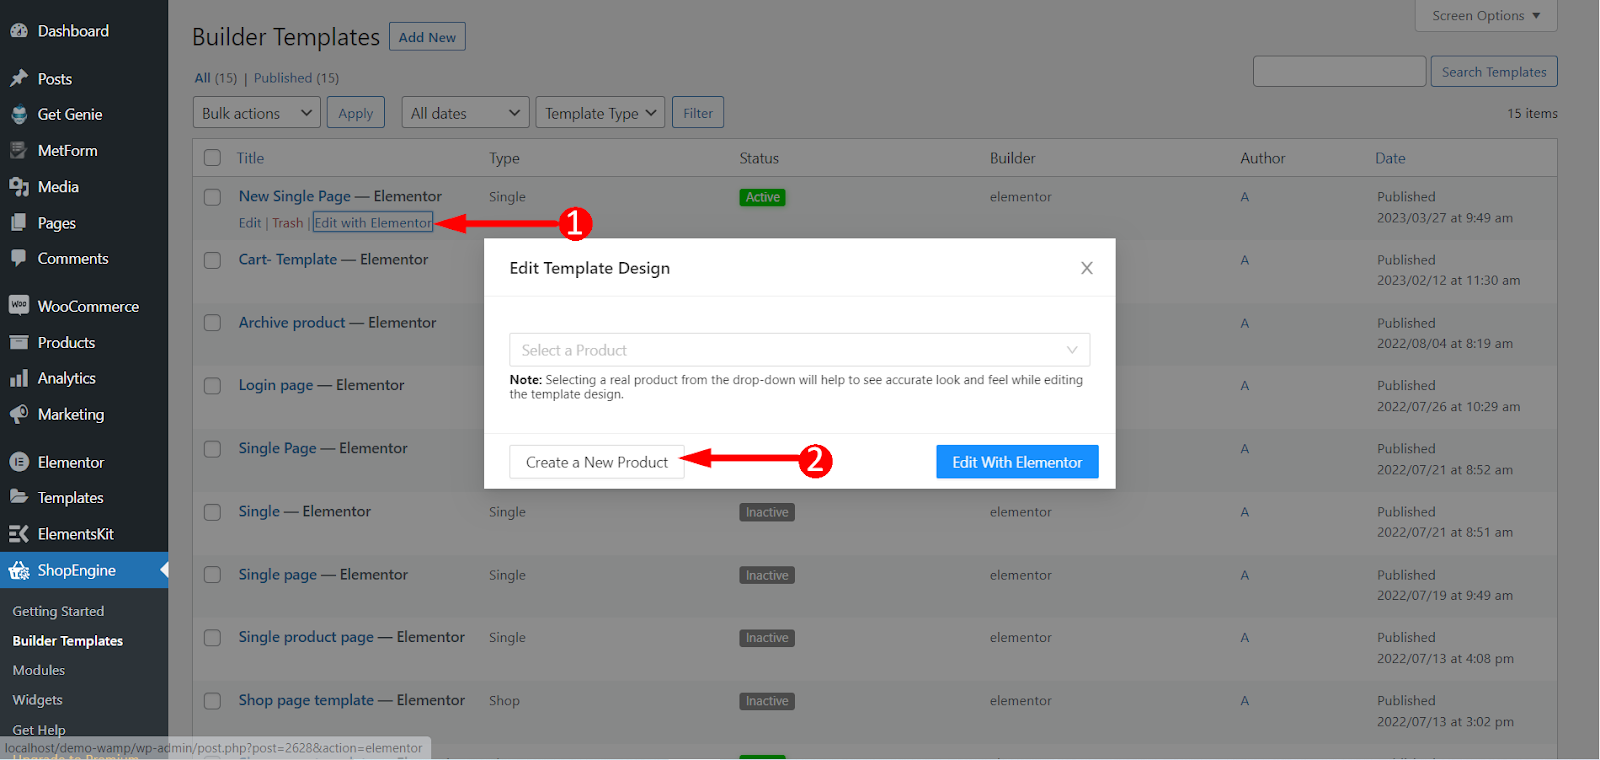This screenshot has width=1600, height=760.
Task: Open the ShopEngine menu
Action: 84,570
